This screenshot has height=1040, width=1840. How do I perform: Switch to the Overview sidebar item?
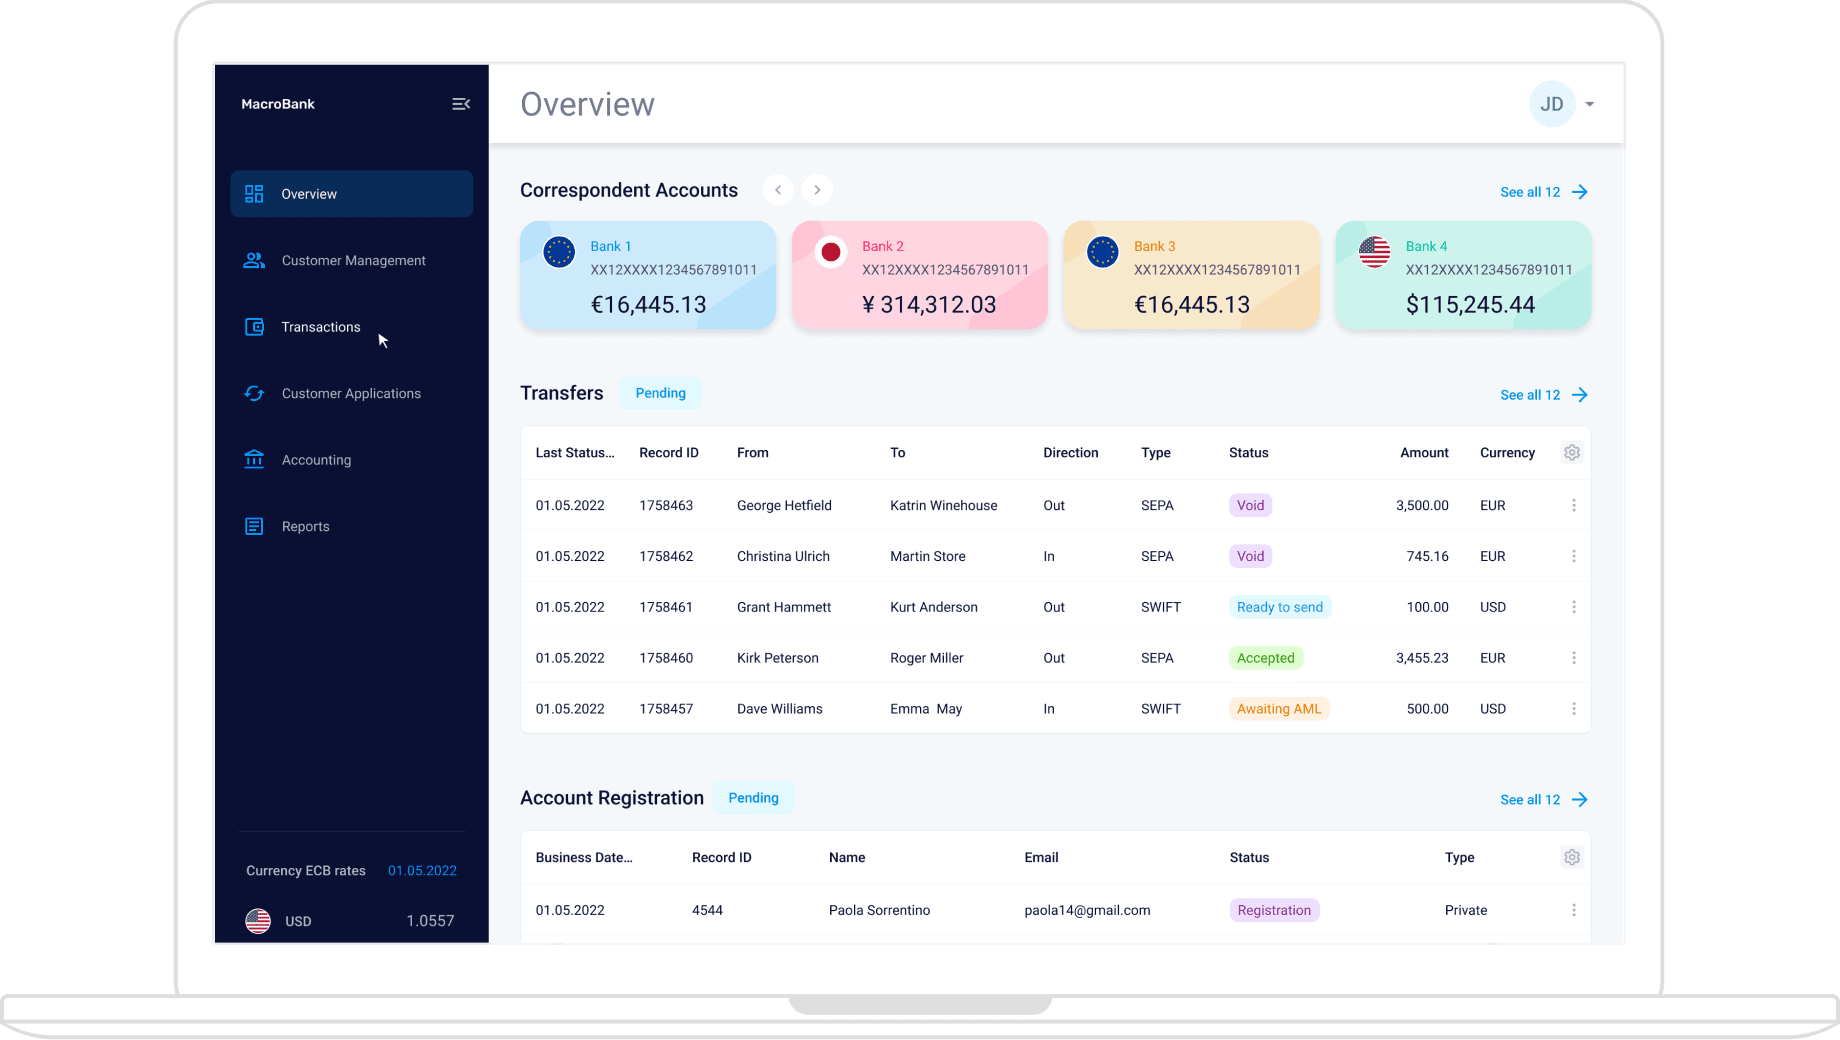[x=309, y=193]
